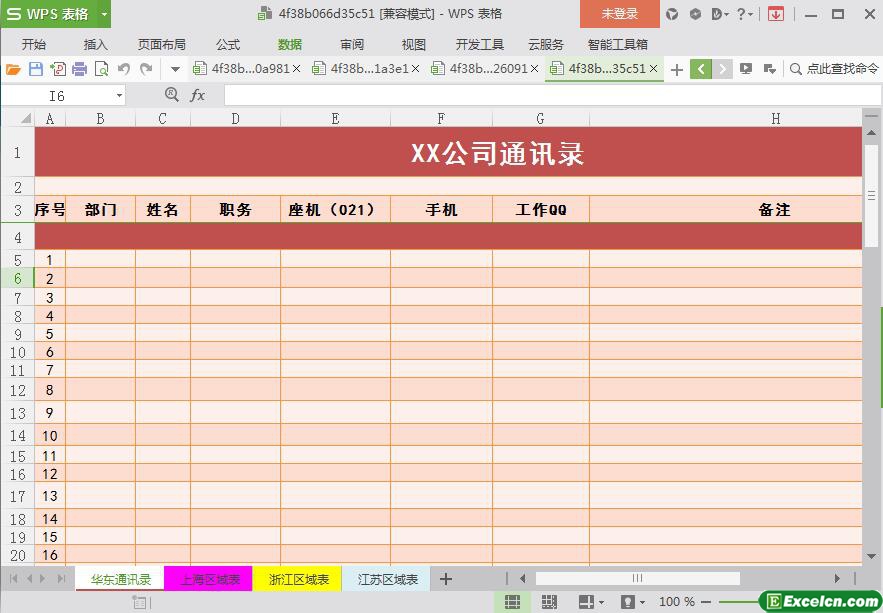Screen dimensions: 883x613
Task: Close the 4f38b...0a981 document tab
Action: click(x=296, y=69)
